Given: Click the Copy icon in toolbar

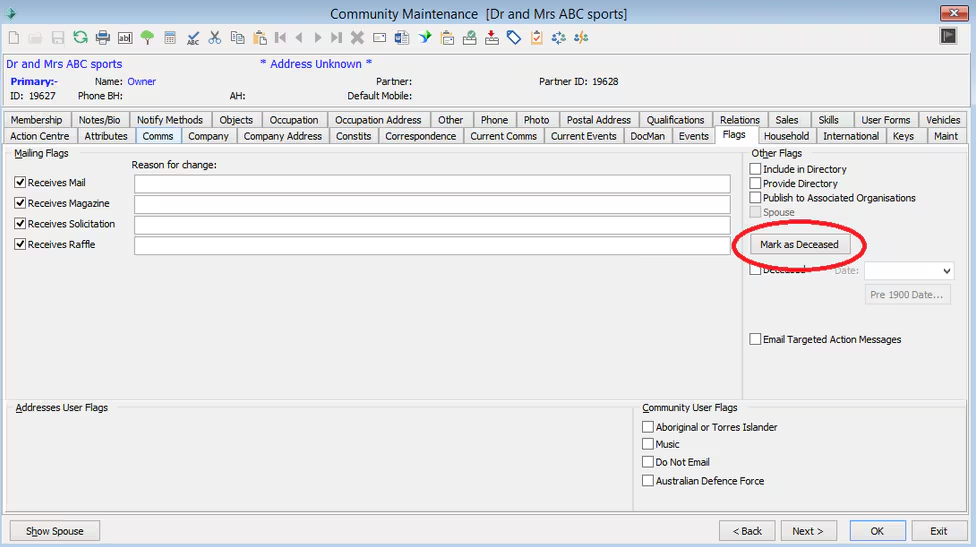Looking at the screenshot, I should (x=237, y=38).
